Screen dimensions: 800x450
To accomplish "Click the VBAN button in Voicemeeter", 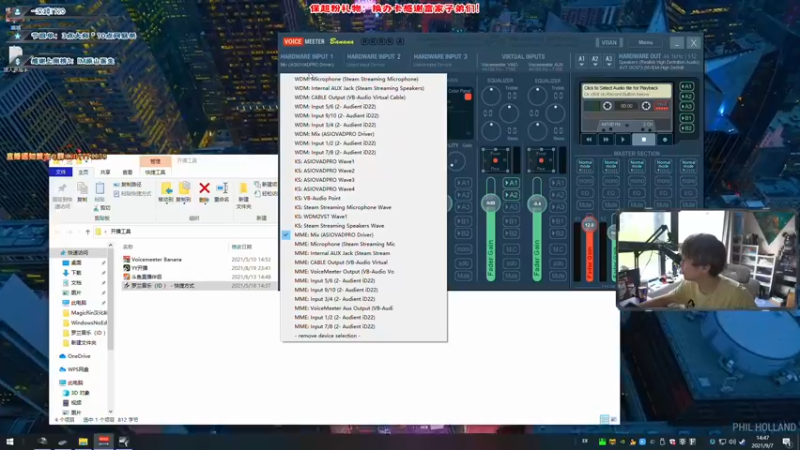I will [609, 42].
